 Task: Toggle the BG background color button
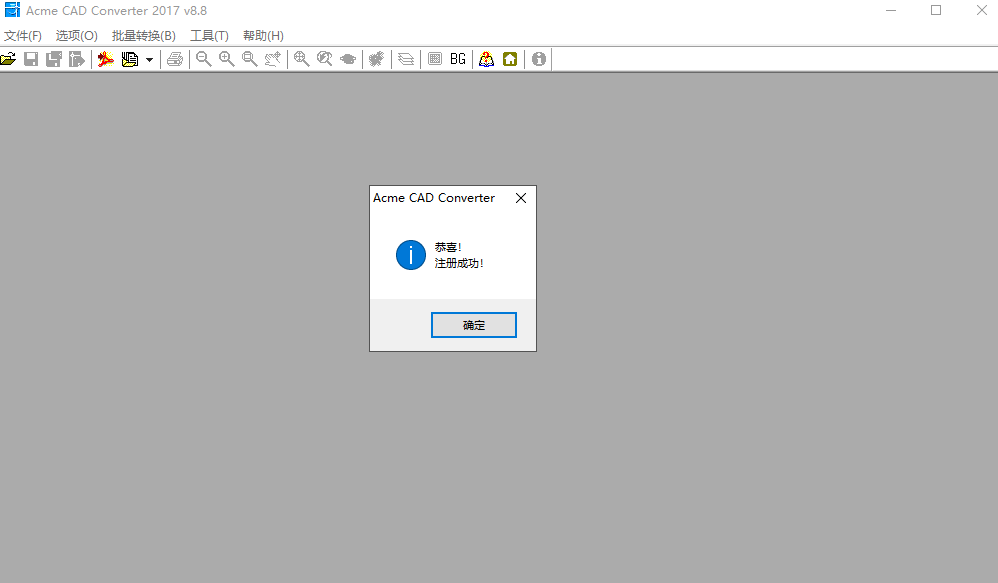click(458, 59)
